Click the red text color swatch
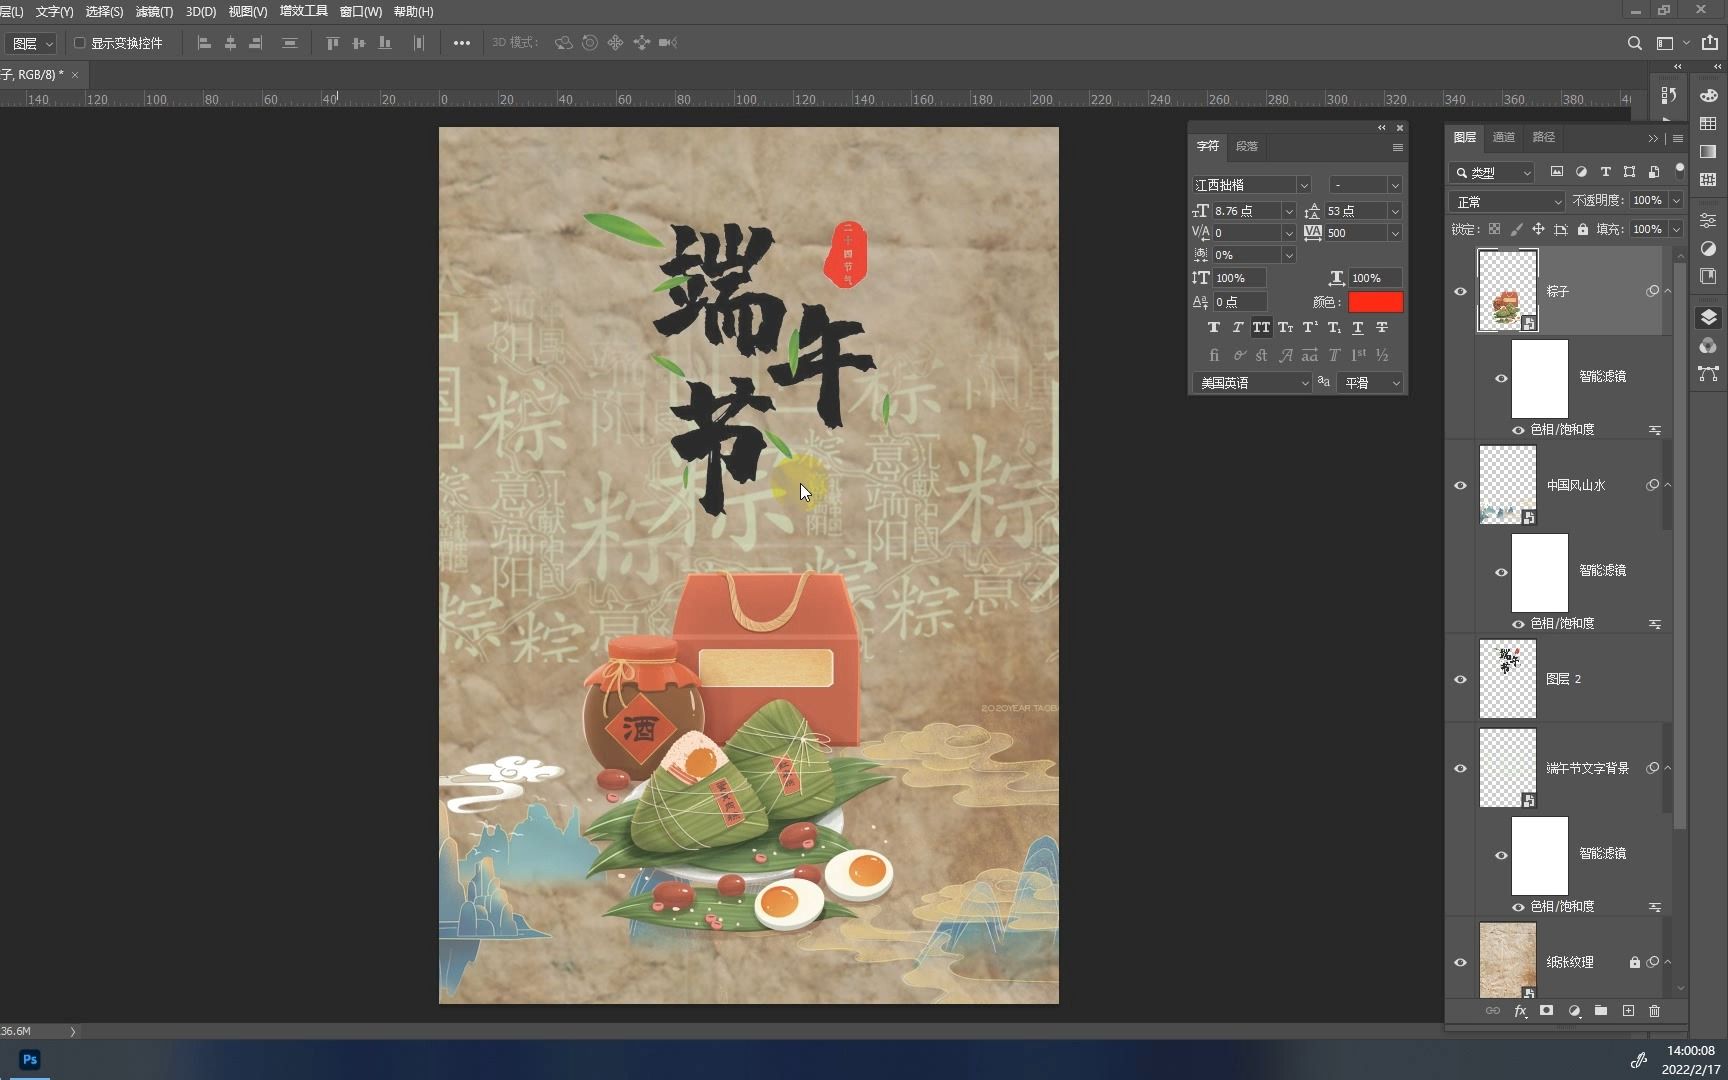Image resolution: width=1728 pixels, height=1080 pixels. coord(1375,302)
